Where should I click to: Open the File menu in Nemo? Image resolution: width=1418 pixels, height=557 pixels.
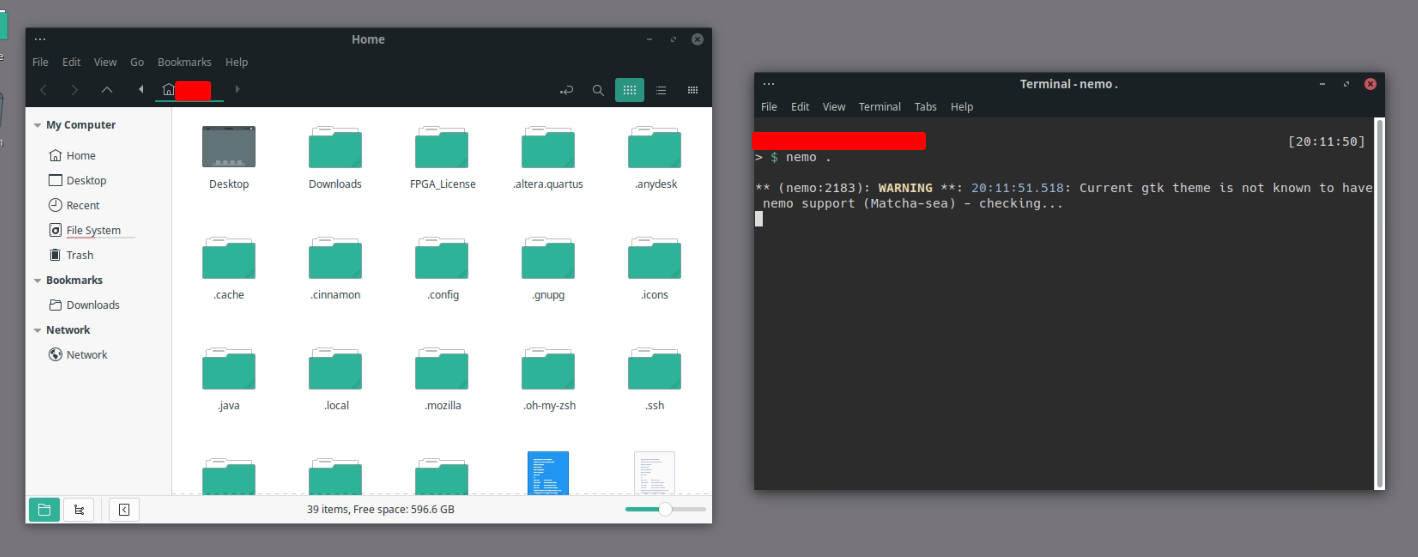tap(40, 62)
